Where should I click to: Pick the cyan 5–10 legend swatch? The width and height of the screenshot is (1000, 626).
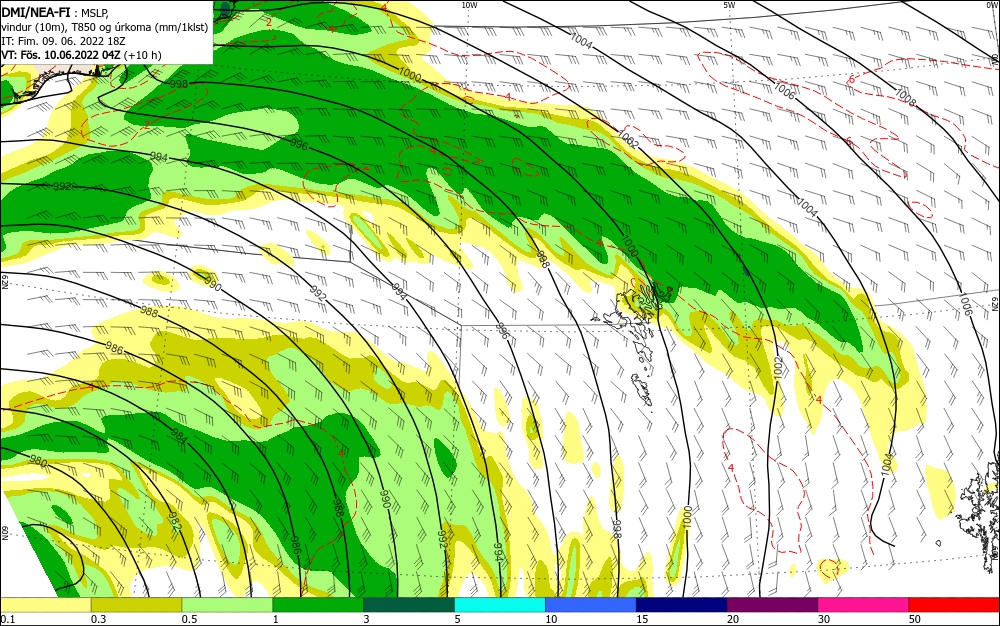tap(500, 605)
